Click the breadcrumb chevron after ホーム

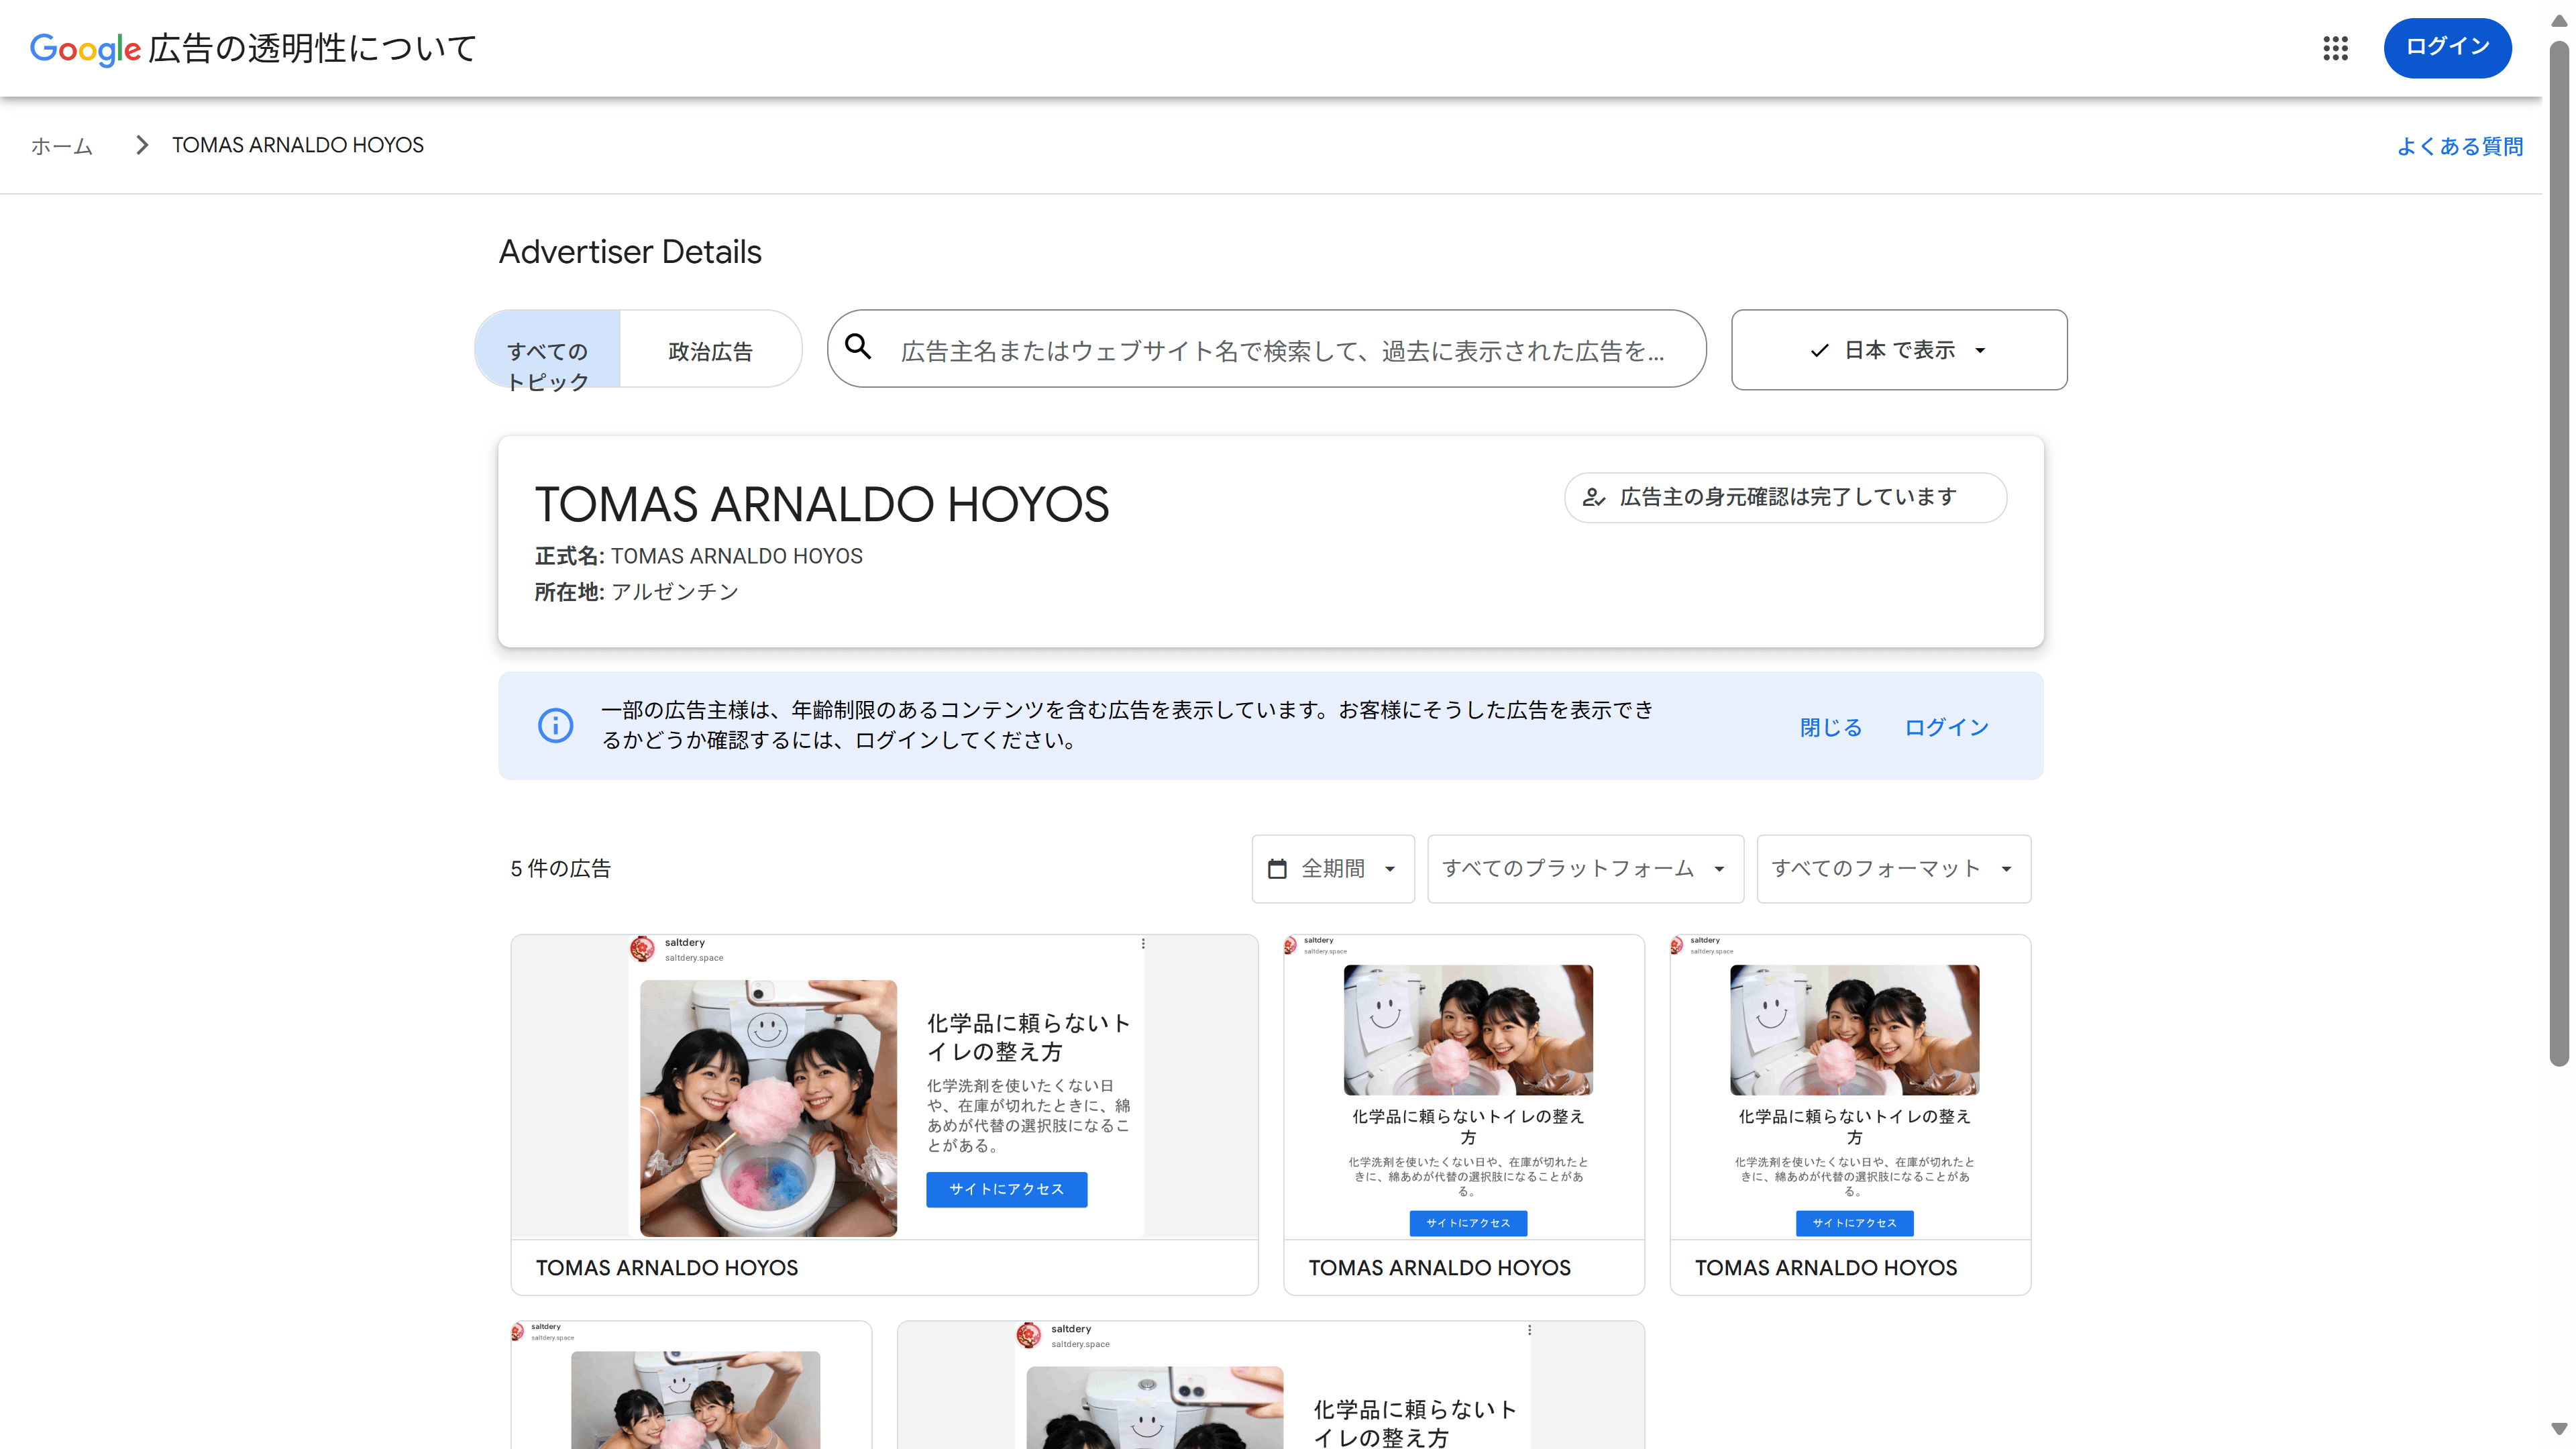click(142, 146)
